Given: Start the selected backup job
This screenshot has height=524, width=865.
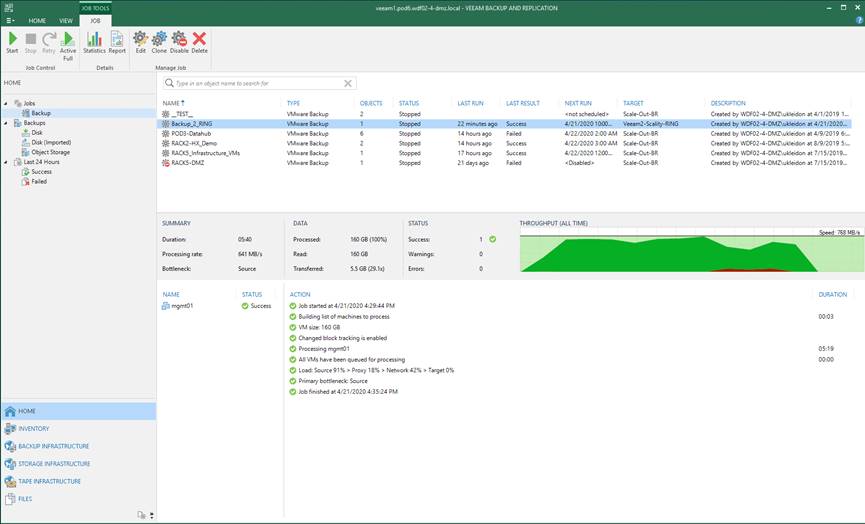Looking at the screenshot, I should click(12, 42).
